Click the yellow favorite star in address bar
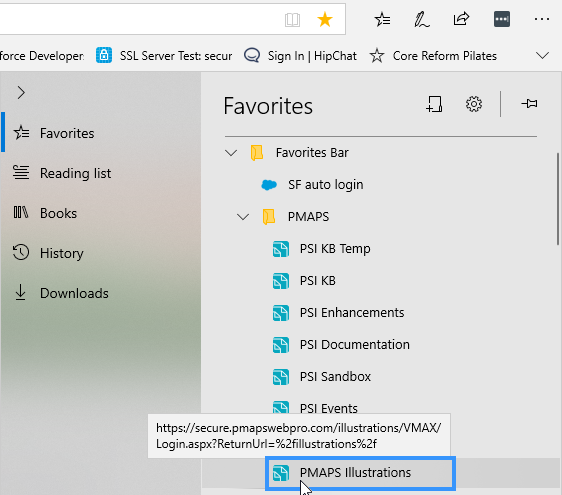Screen dimensions: 562x495 (325, 19)
